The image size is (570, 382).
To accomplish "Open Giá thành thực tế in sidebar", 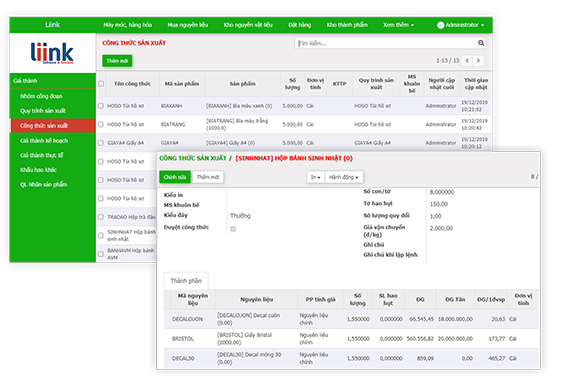I will click(x=42, y=155).
